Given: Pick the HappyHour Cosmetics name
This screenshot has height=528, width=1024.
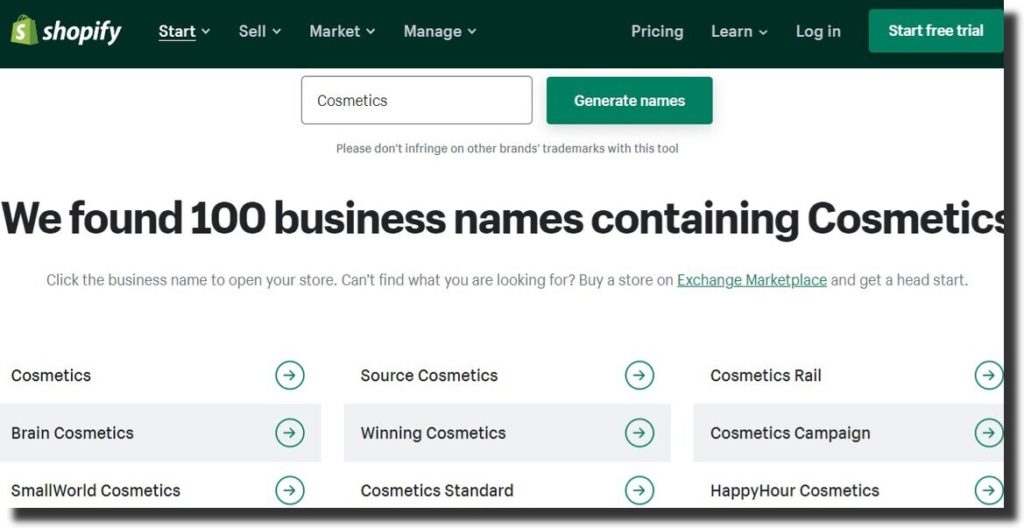Looking at the screenshot, I should [795, 490].
